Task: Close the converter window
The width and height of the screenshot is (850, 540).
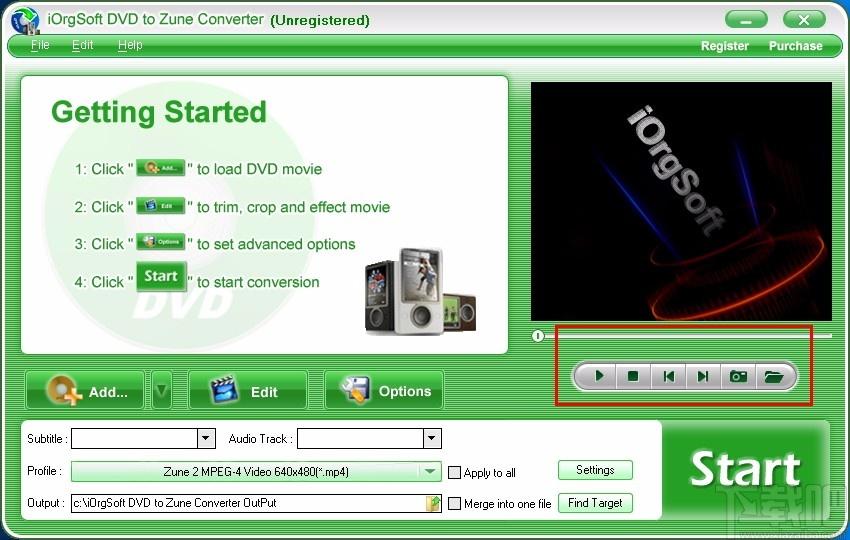Action: click(804, 21)
